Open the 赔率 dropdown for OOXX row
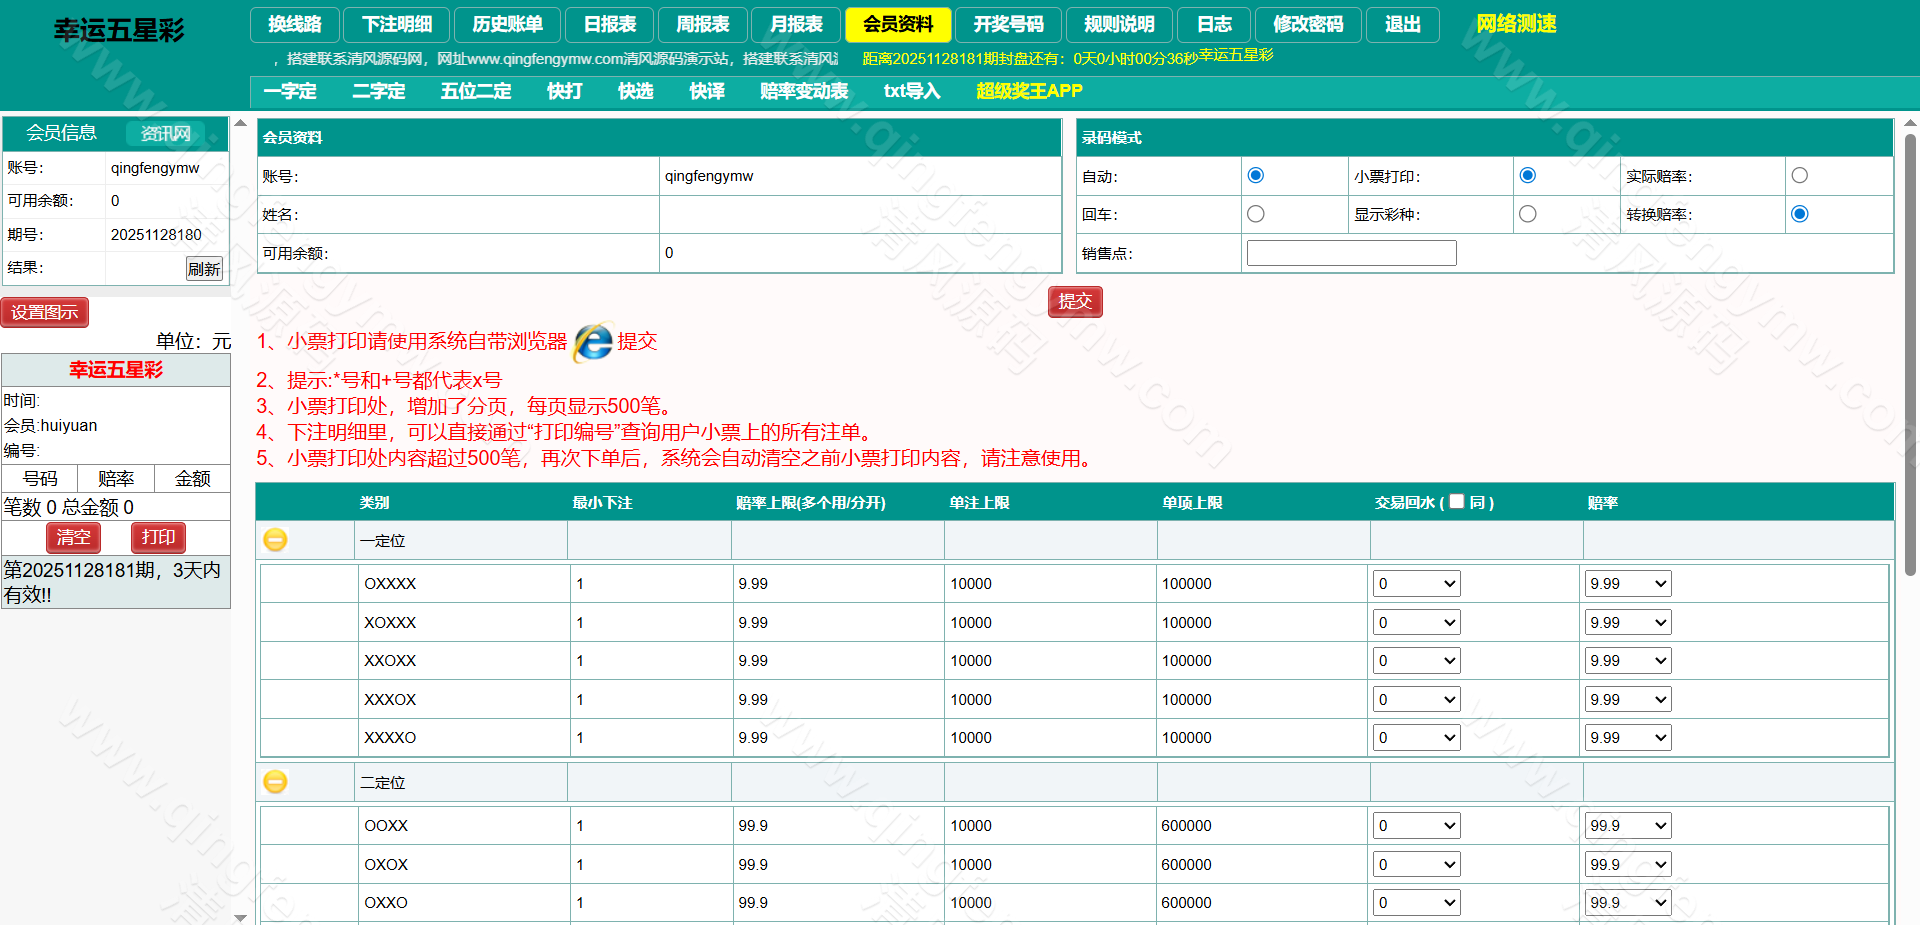Viewport: 1920px width, 925px height. pos(1627,825)
